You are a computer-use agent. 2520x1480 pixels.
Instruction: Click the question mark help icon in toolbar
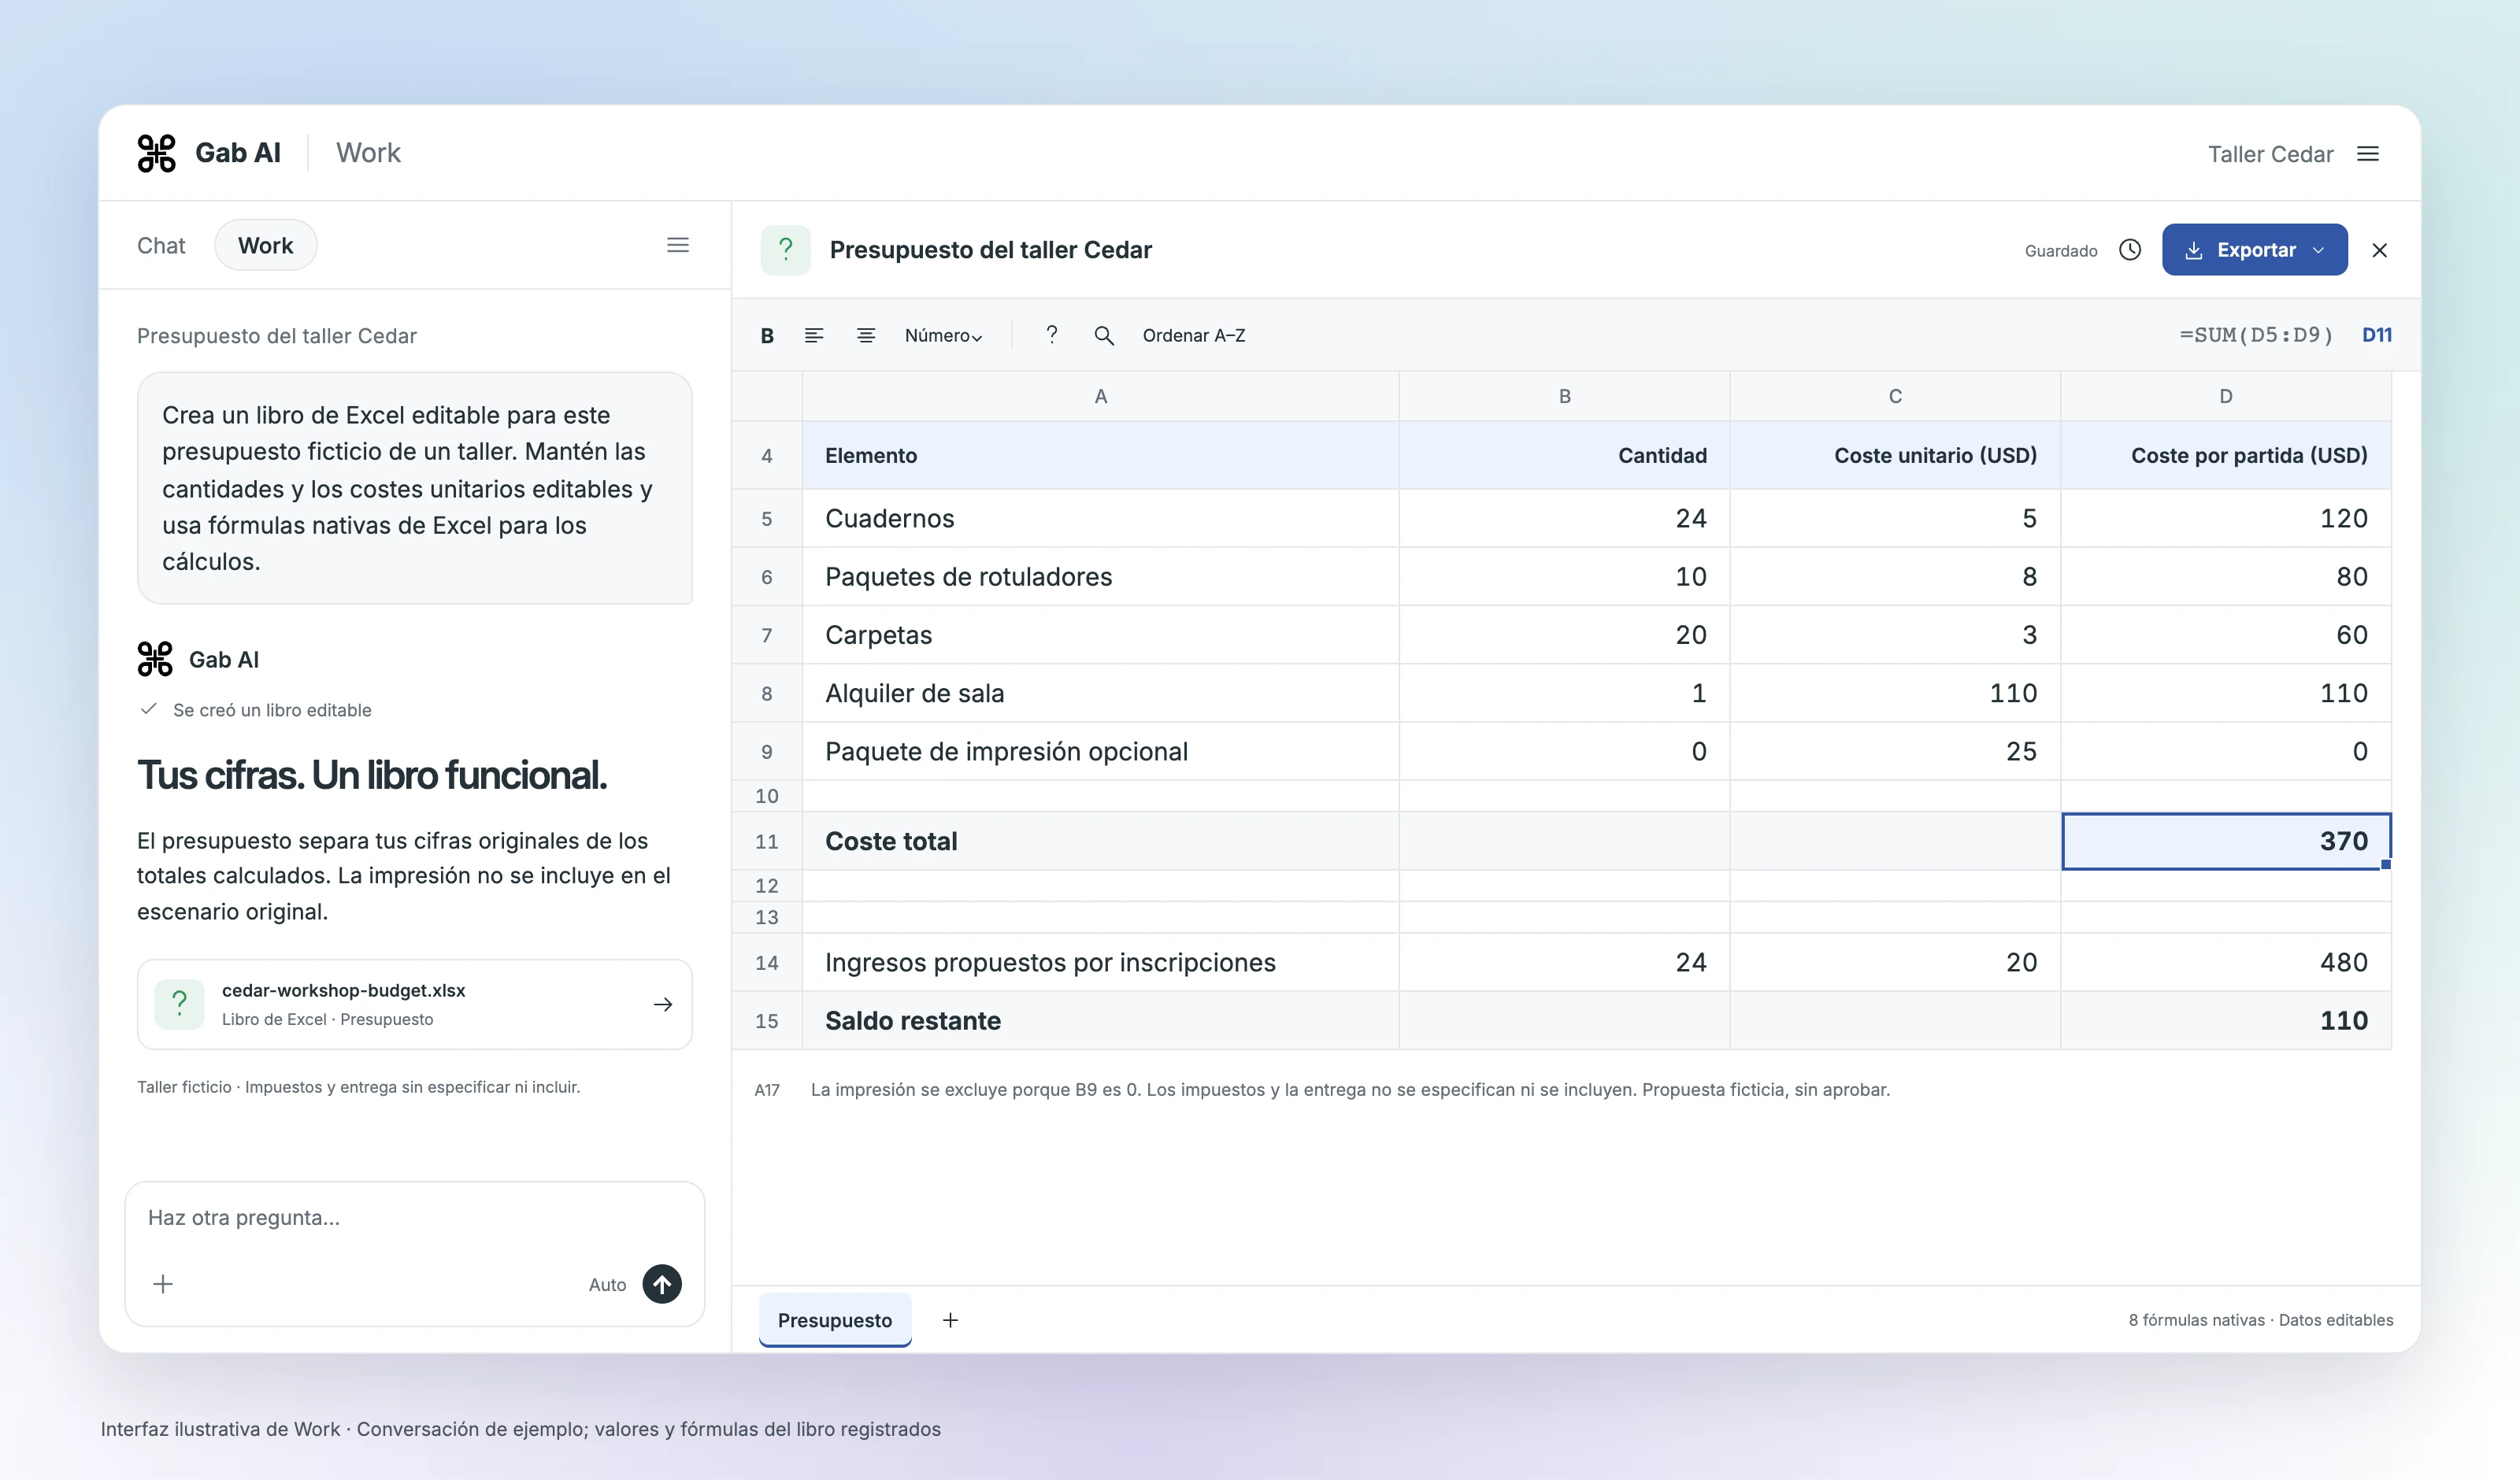click(x=1051, y=335)
